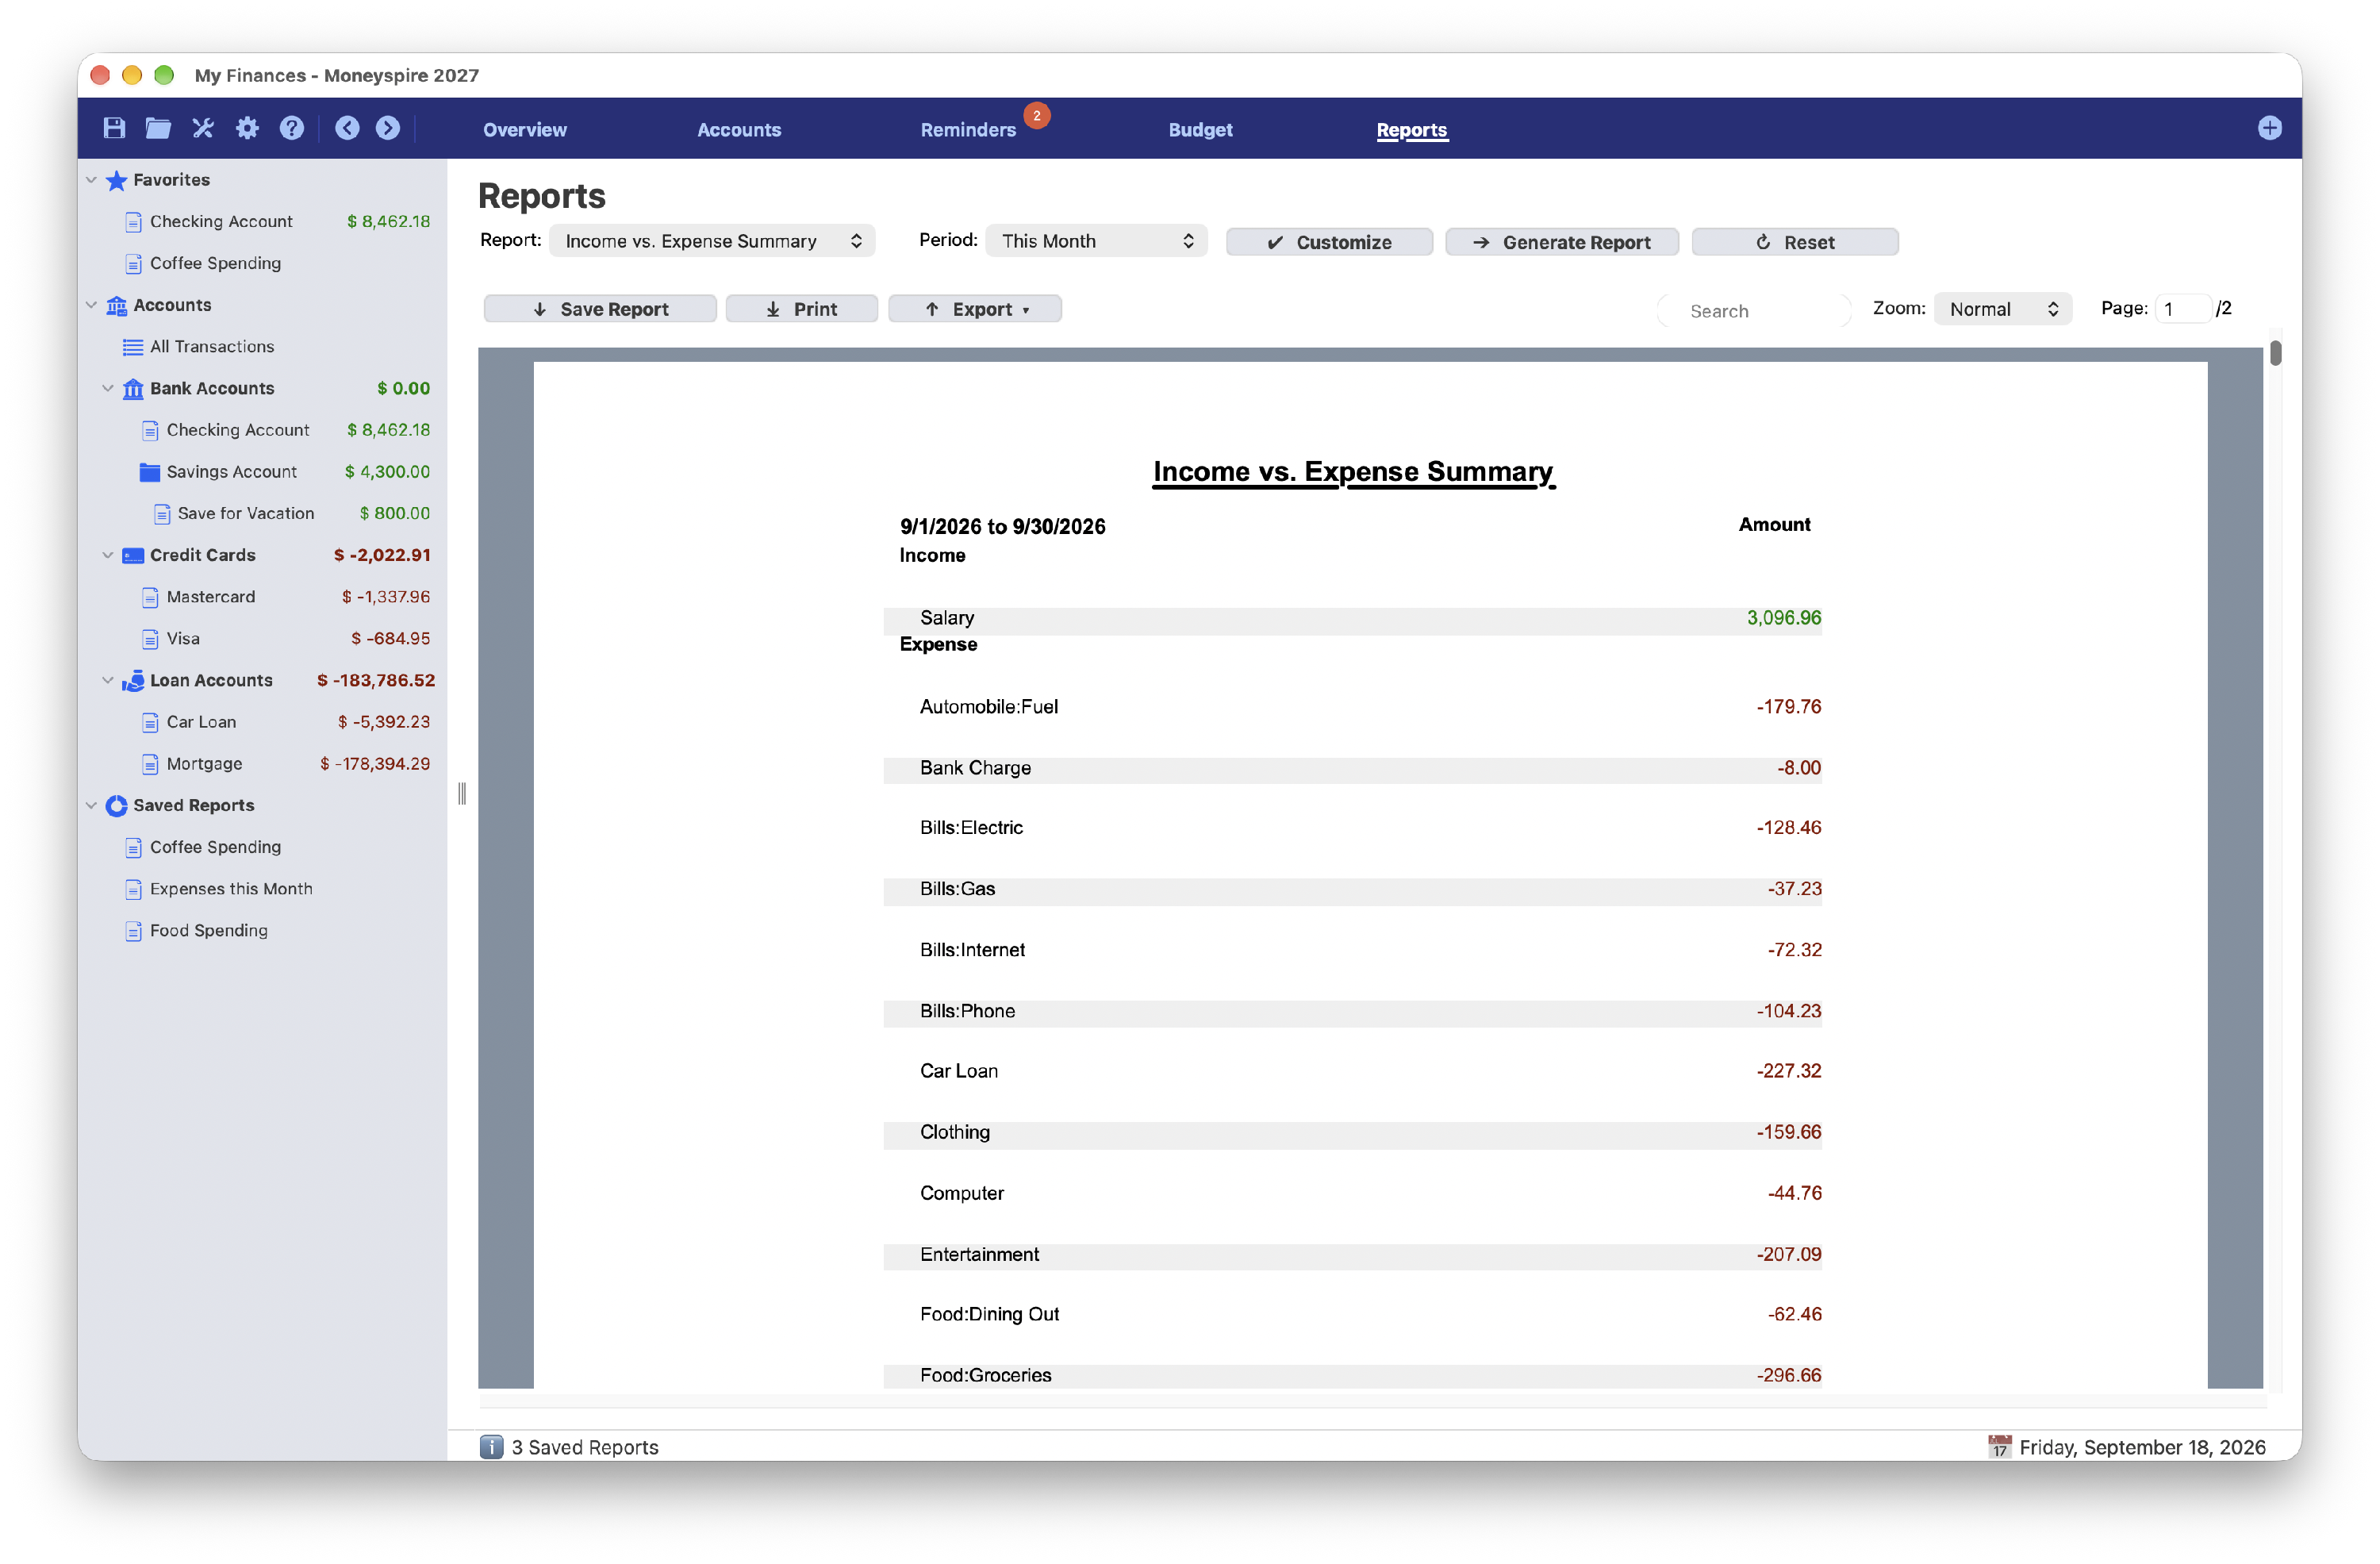Viewport: 2380px width, 1564px height.
Task: Open the Reminders tab
Action: [x=968, y=130]
